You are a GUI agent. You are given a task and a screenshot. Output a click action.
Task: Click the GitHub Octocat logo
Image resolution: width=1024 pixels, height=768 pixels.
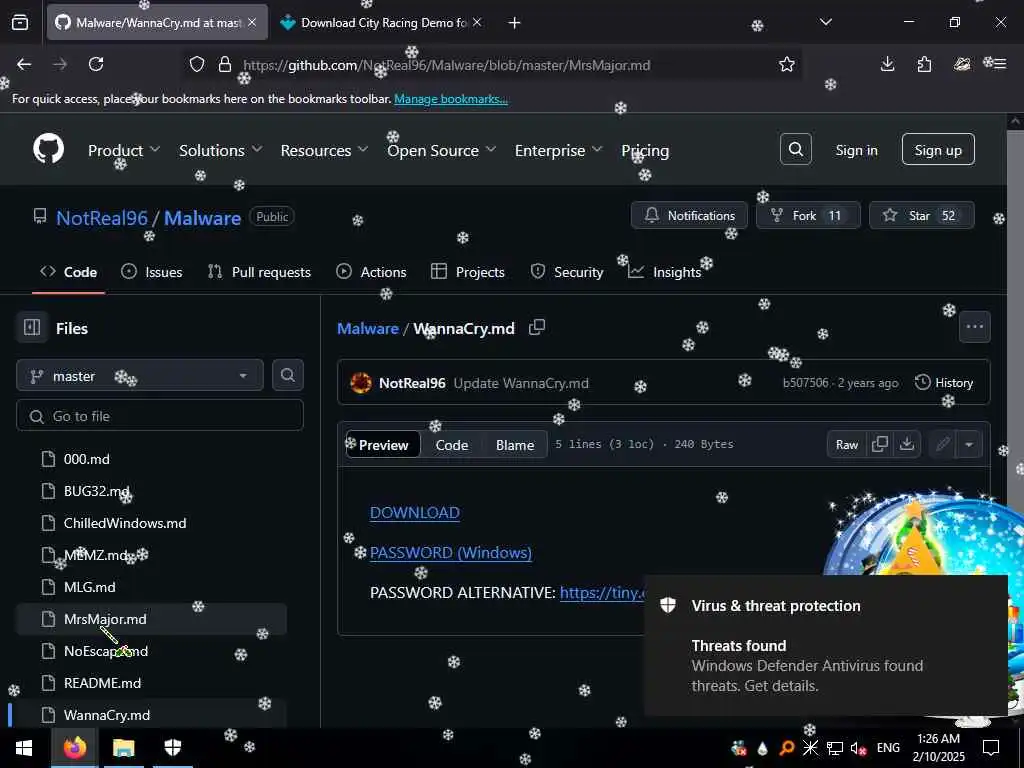pos(48,149)
